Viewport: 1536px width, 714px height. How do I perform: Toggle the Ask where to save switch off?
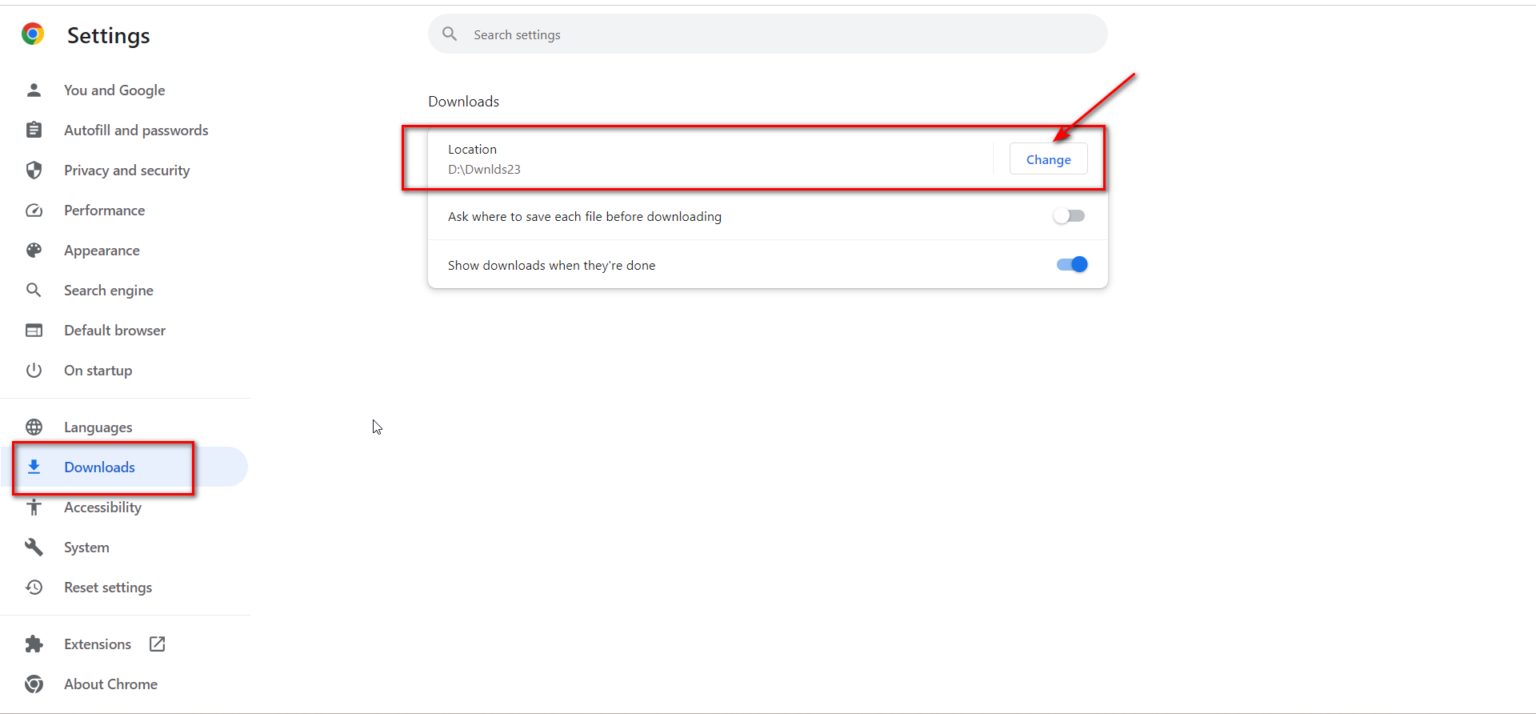click(1068, 215)
